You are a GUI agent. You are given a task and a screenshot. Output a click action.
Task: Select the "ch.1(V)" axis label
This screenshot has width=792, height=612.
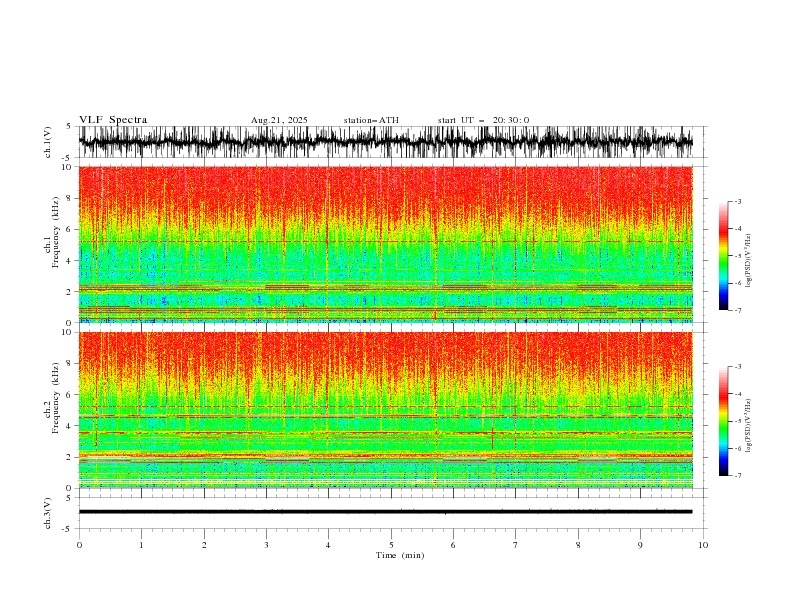point(48,142)
